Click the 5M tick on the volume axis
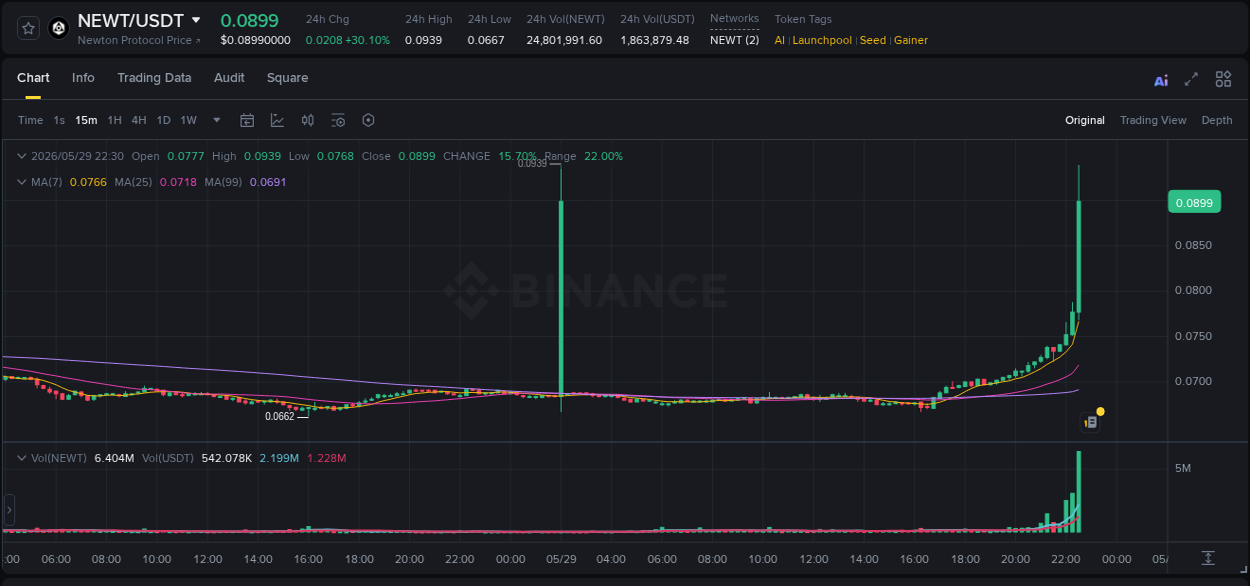The image size is (1250, 586). pyautogui.click(x=1183, y=469)
